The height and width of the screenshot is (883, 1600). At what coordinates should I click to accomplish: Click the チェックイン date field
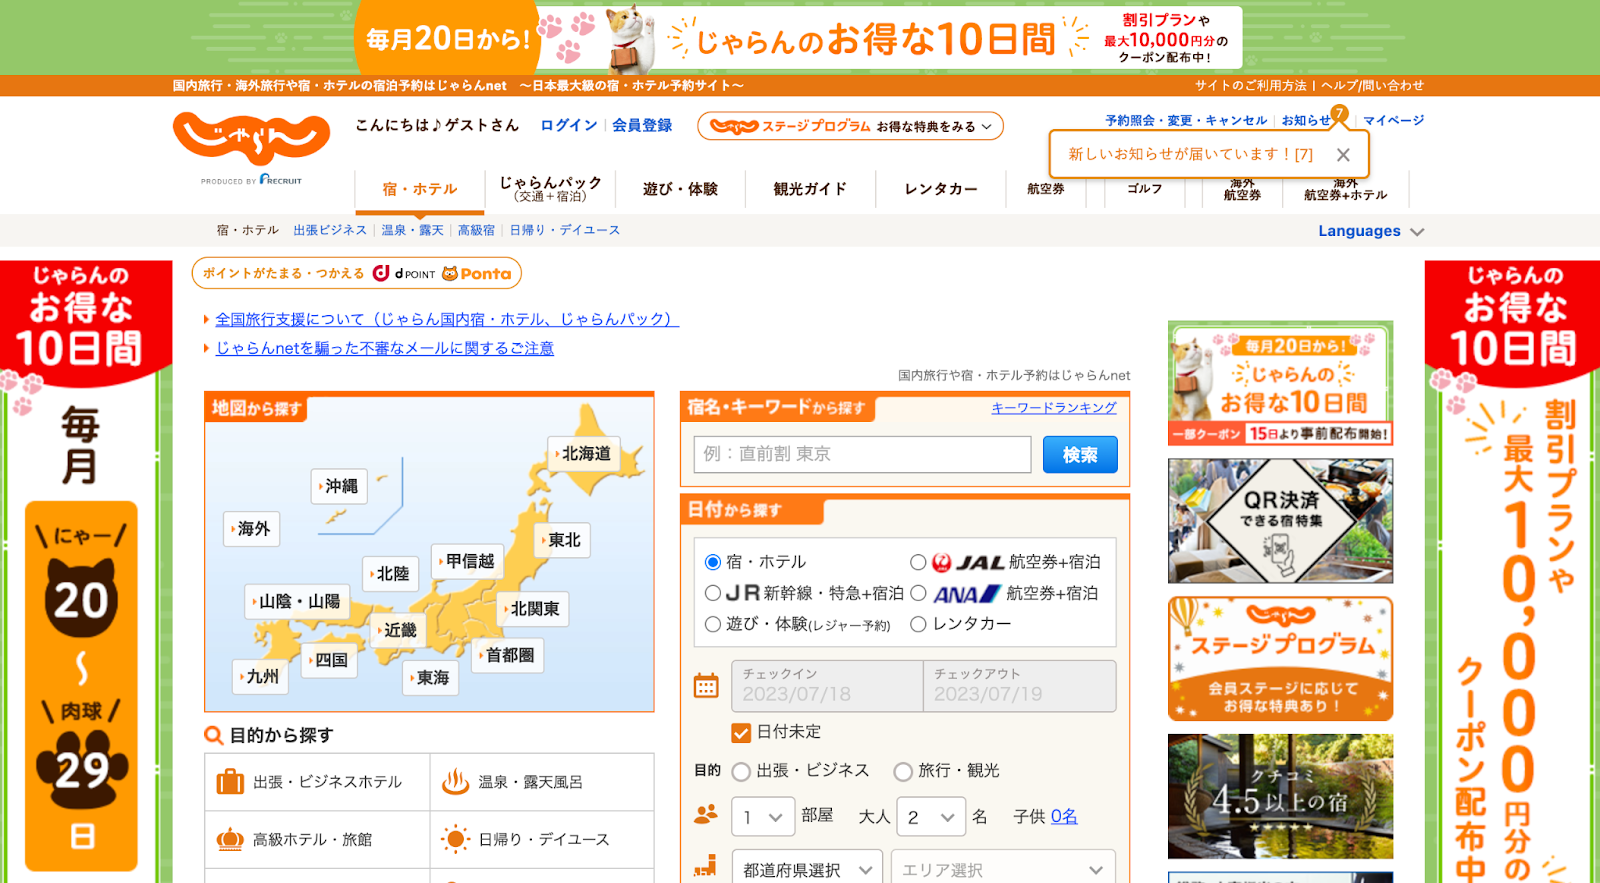[827, 686]
